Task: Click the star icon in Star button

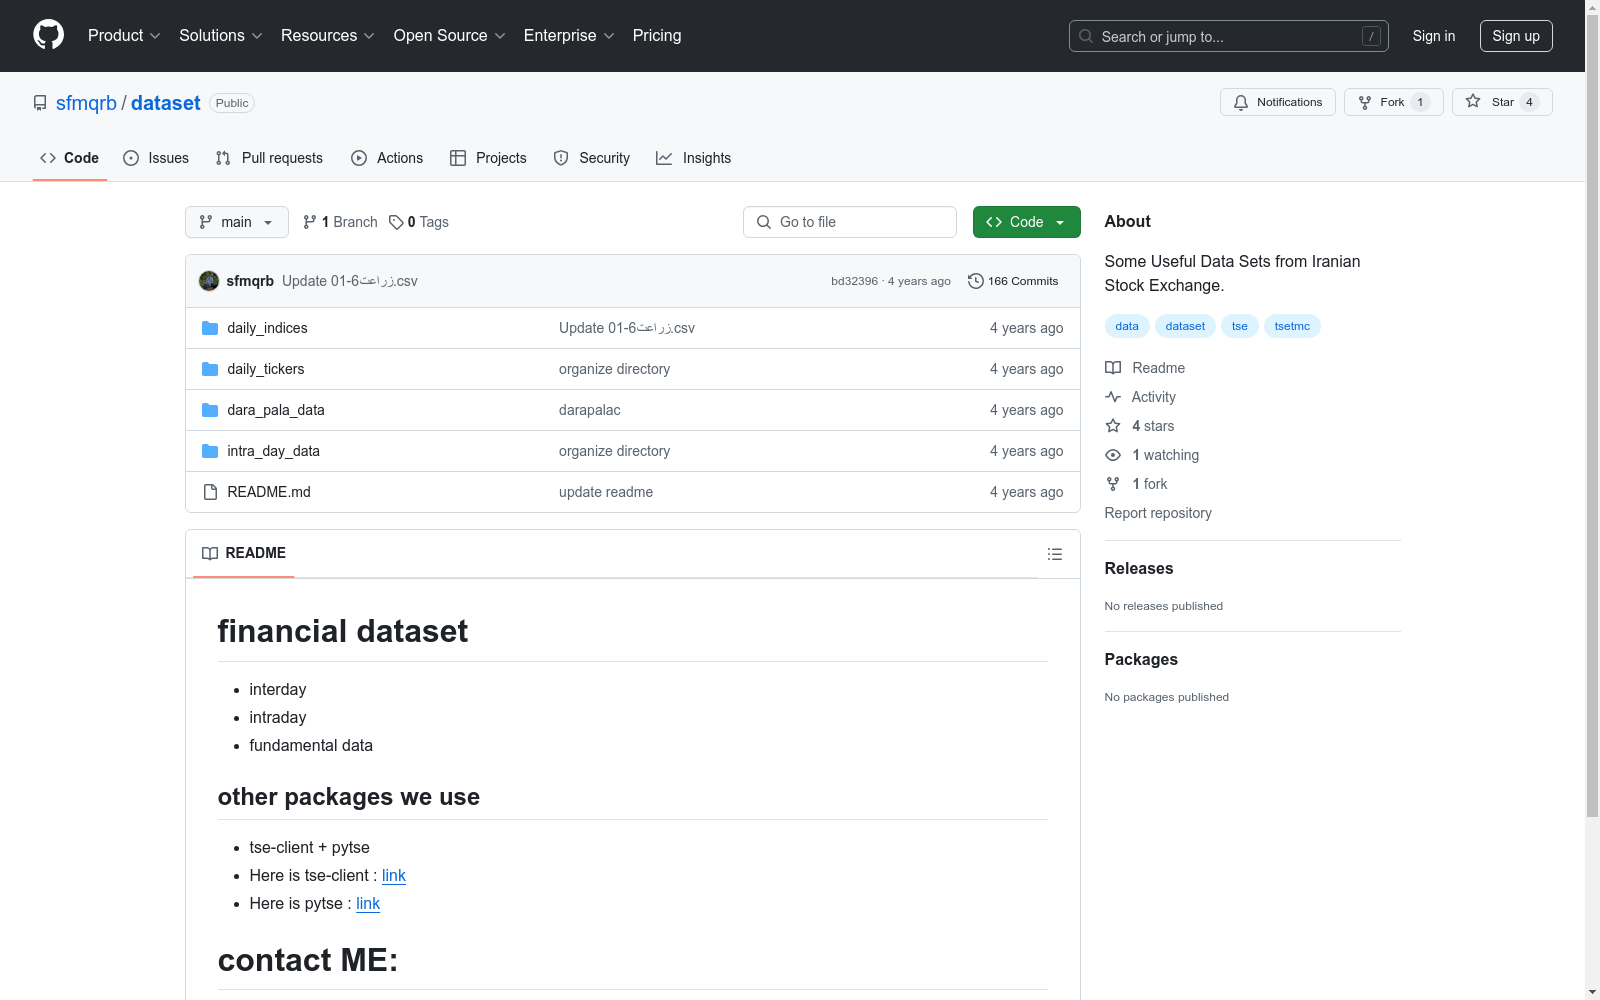Action: coord(1473,101)
